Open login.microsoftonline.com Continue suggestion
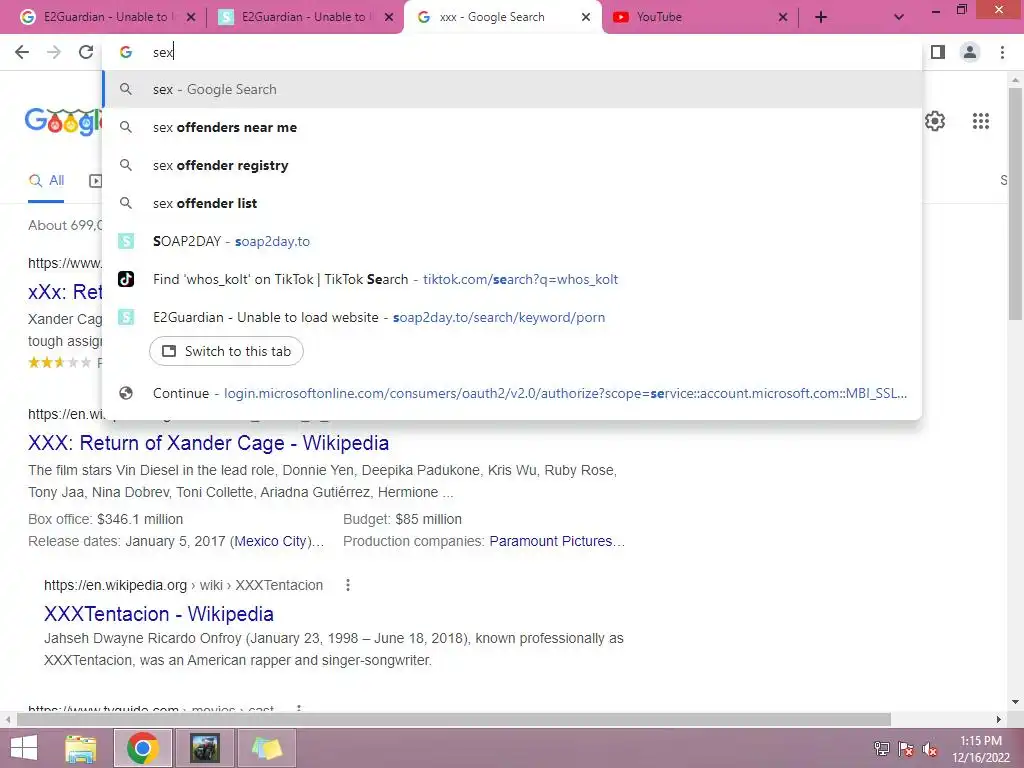This screenshot has height=768, width=1024. click(513, 393)
